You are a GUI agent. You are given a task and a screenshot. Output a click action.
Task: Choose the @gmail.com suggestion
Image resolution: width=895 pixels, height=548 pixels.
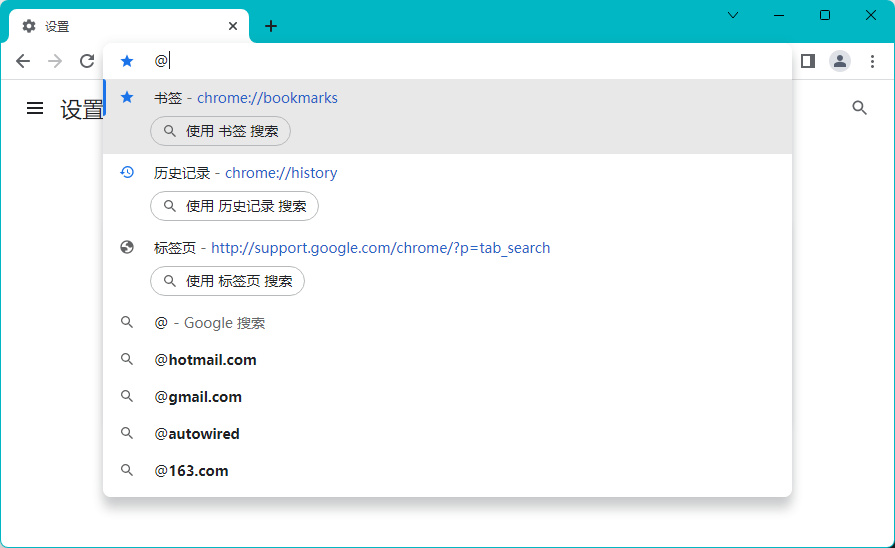(x=198, y=397)
